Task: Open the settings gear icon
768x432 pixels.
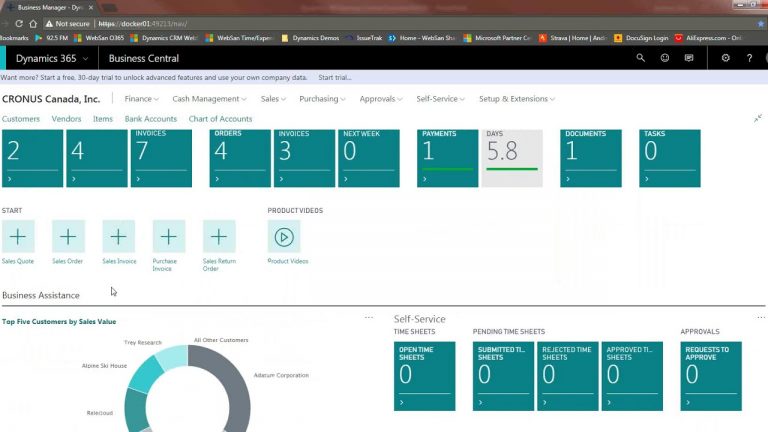Action: (725, 58)
